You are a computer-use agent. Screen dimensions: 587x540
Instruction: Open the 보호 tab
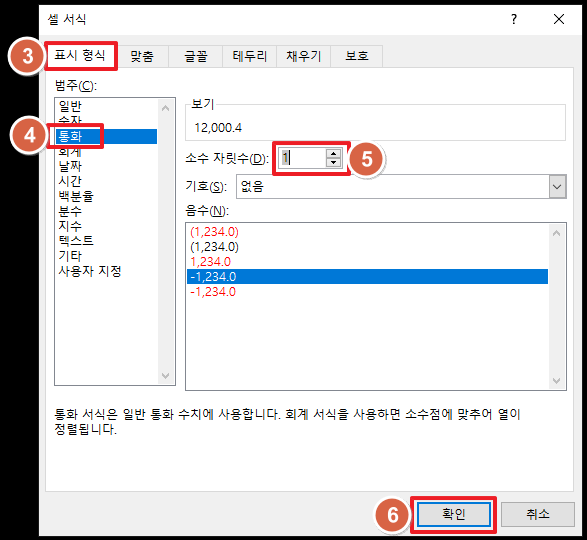(x=357, y=57)
